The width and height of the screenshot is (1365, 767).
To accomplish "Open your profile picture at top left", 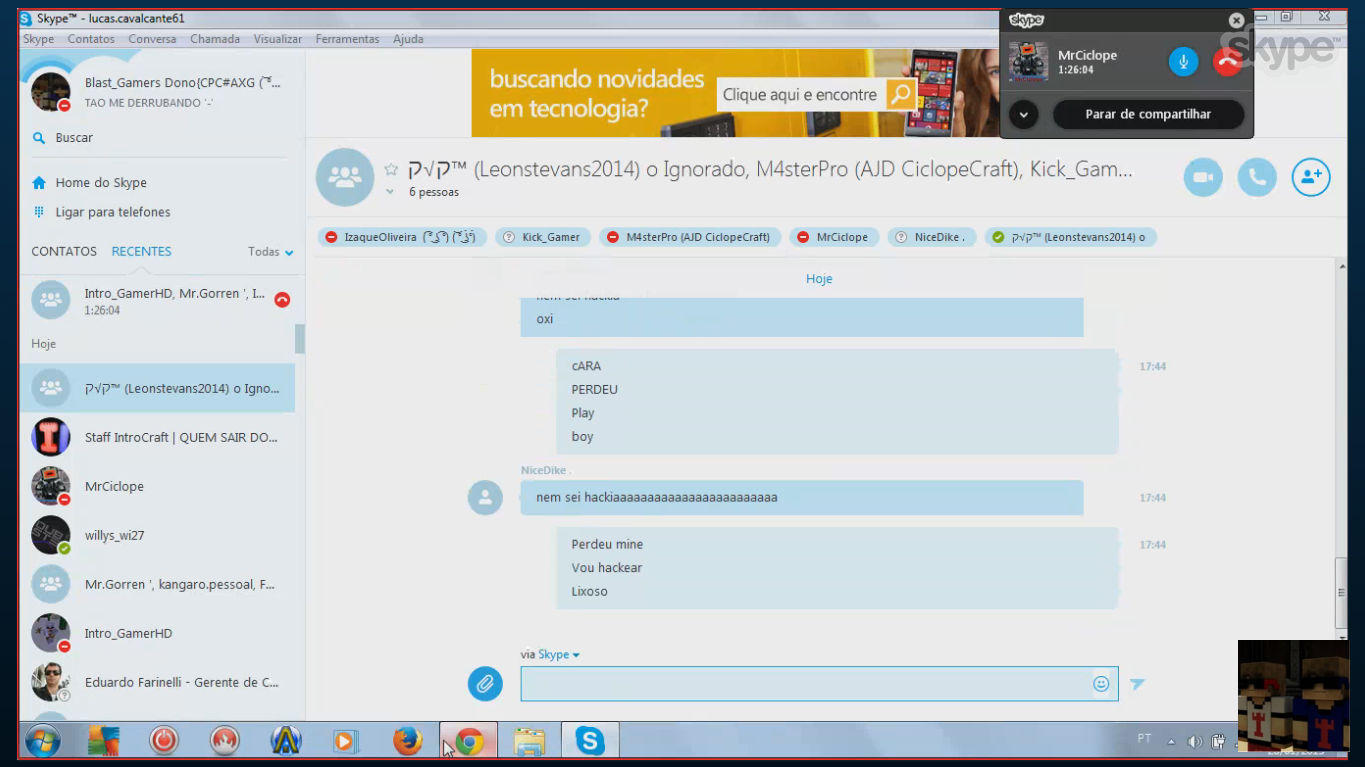I will (50, 92).
